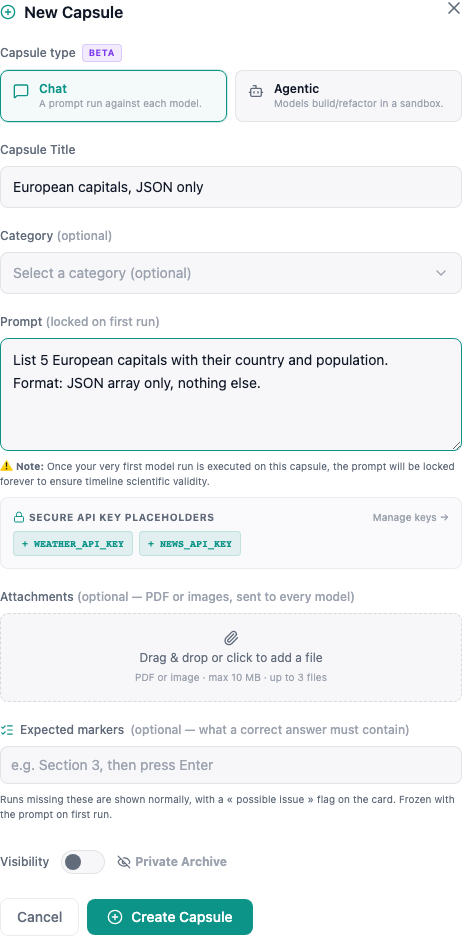
Task: Click the Cancel button
Action: coord(39,917)
